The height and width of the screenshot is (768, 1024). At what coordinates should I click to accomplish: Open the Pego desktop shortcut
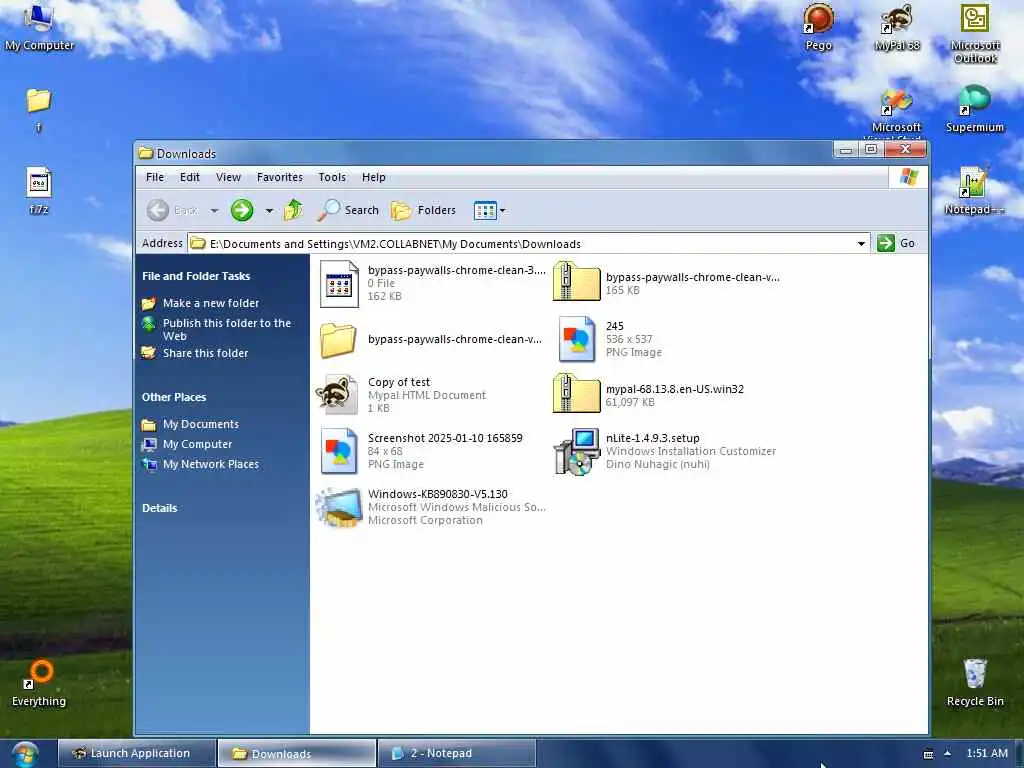click(x=818, y=27)
